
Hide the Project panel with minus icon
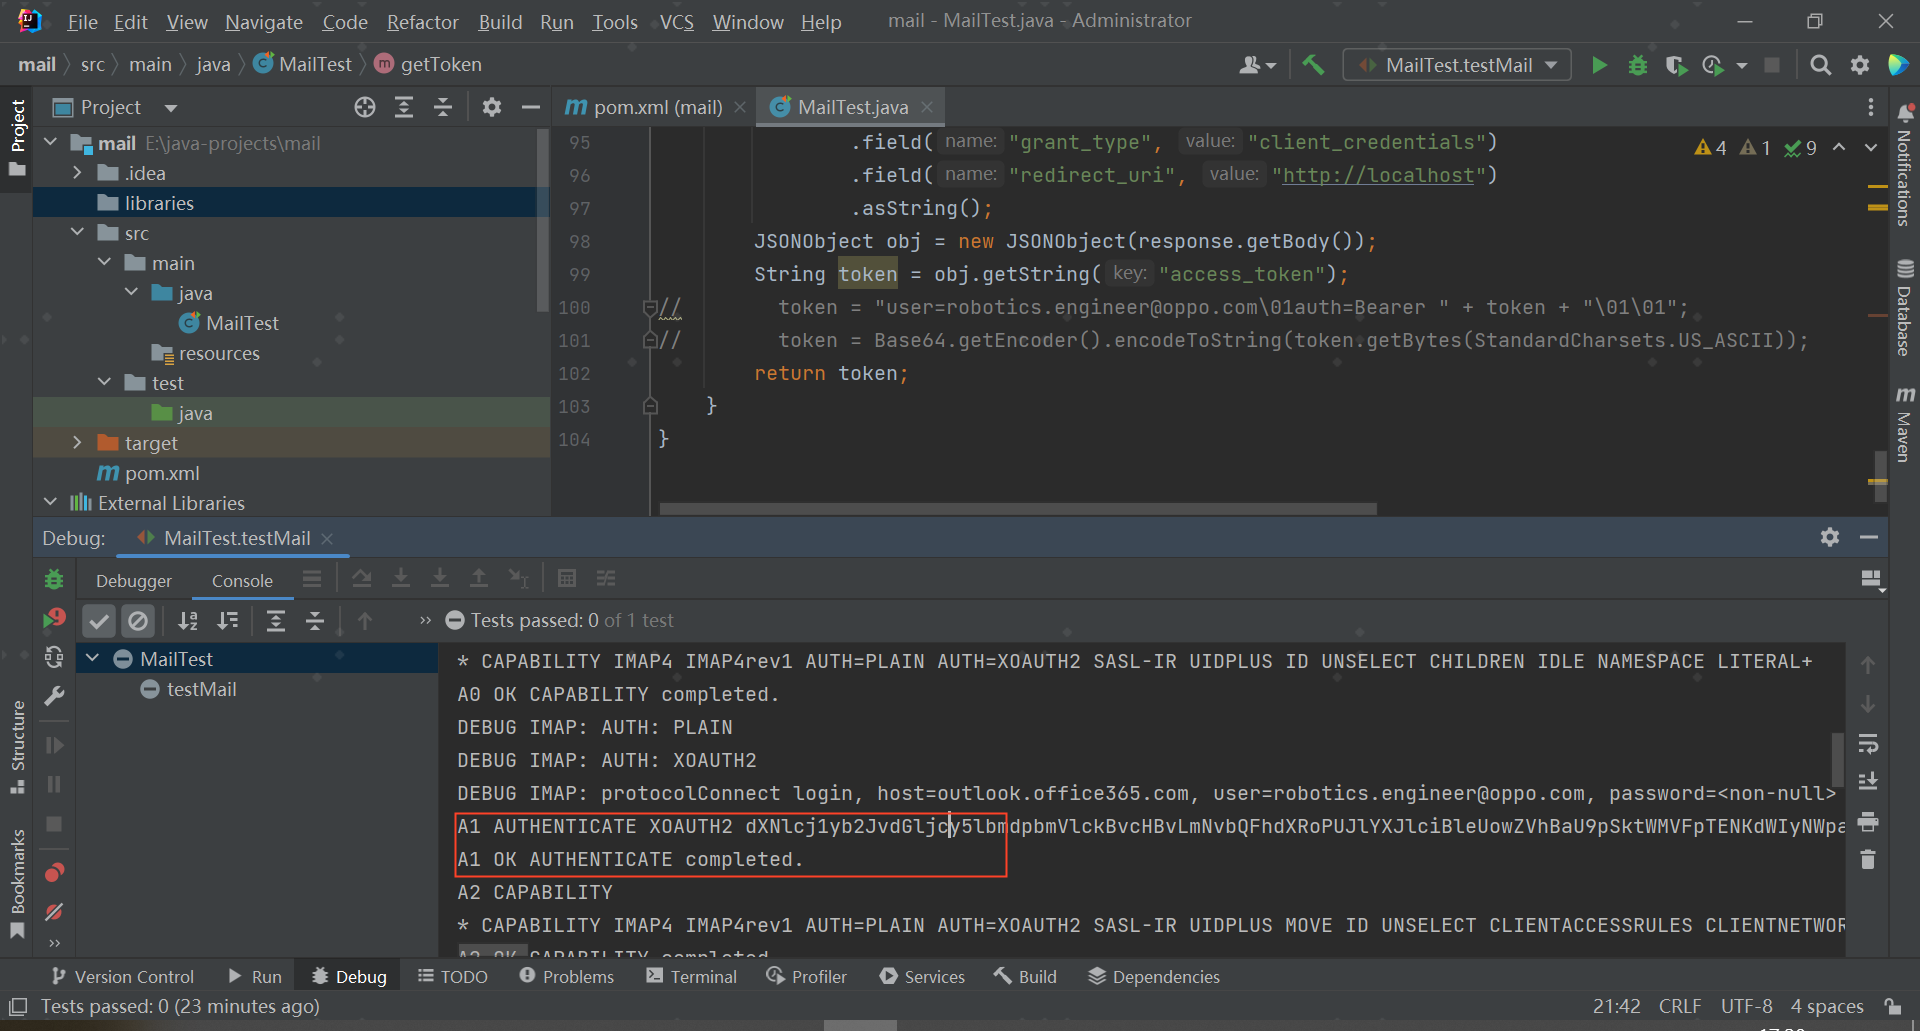[x=531, y=107]
